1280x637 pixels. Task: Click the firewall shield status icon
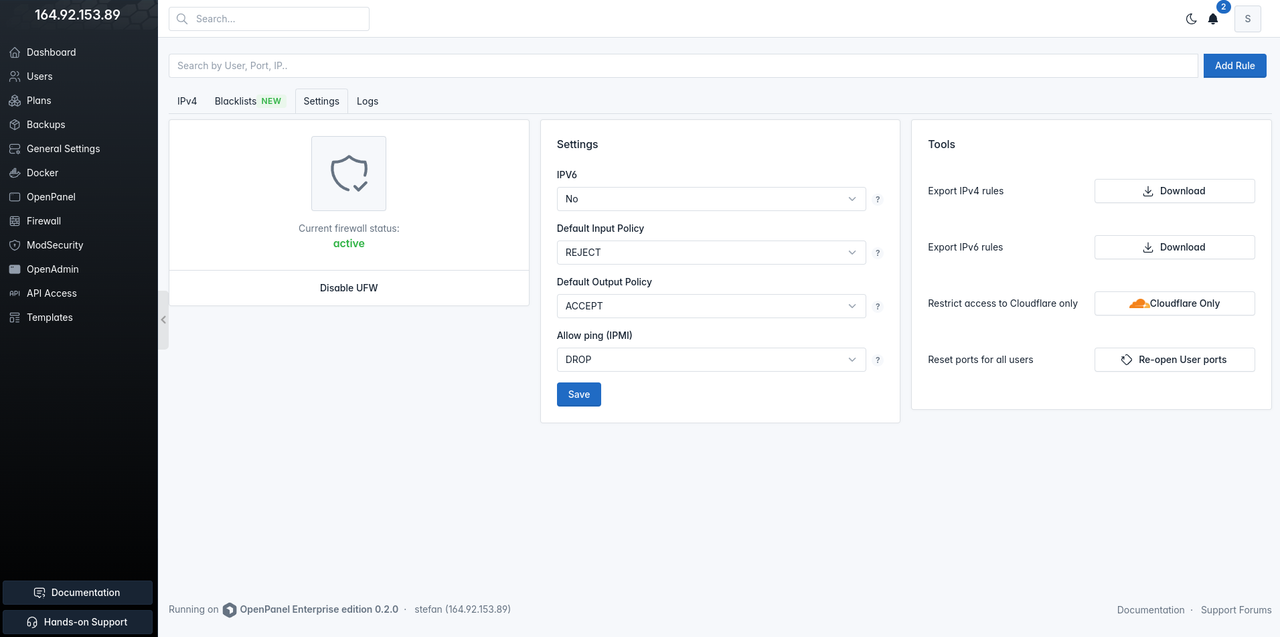[349, 174]
